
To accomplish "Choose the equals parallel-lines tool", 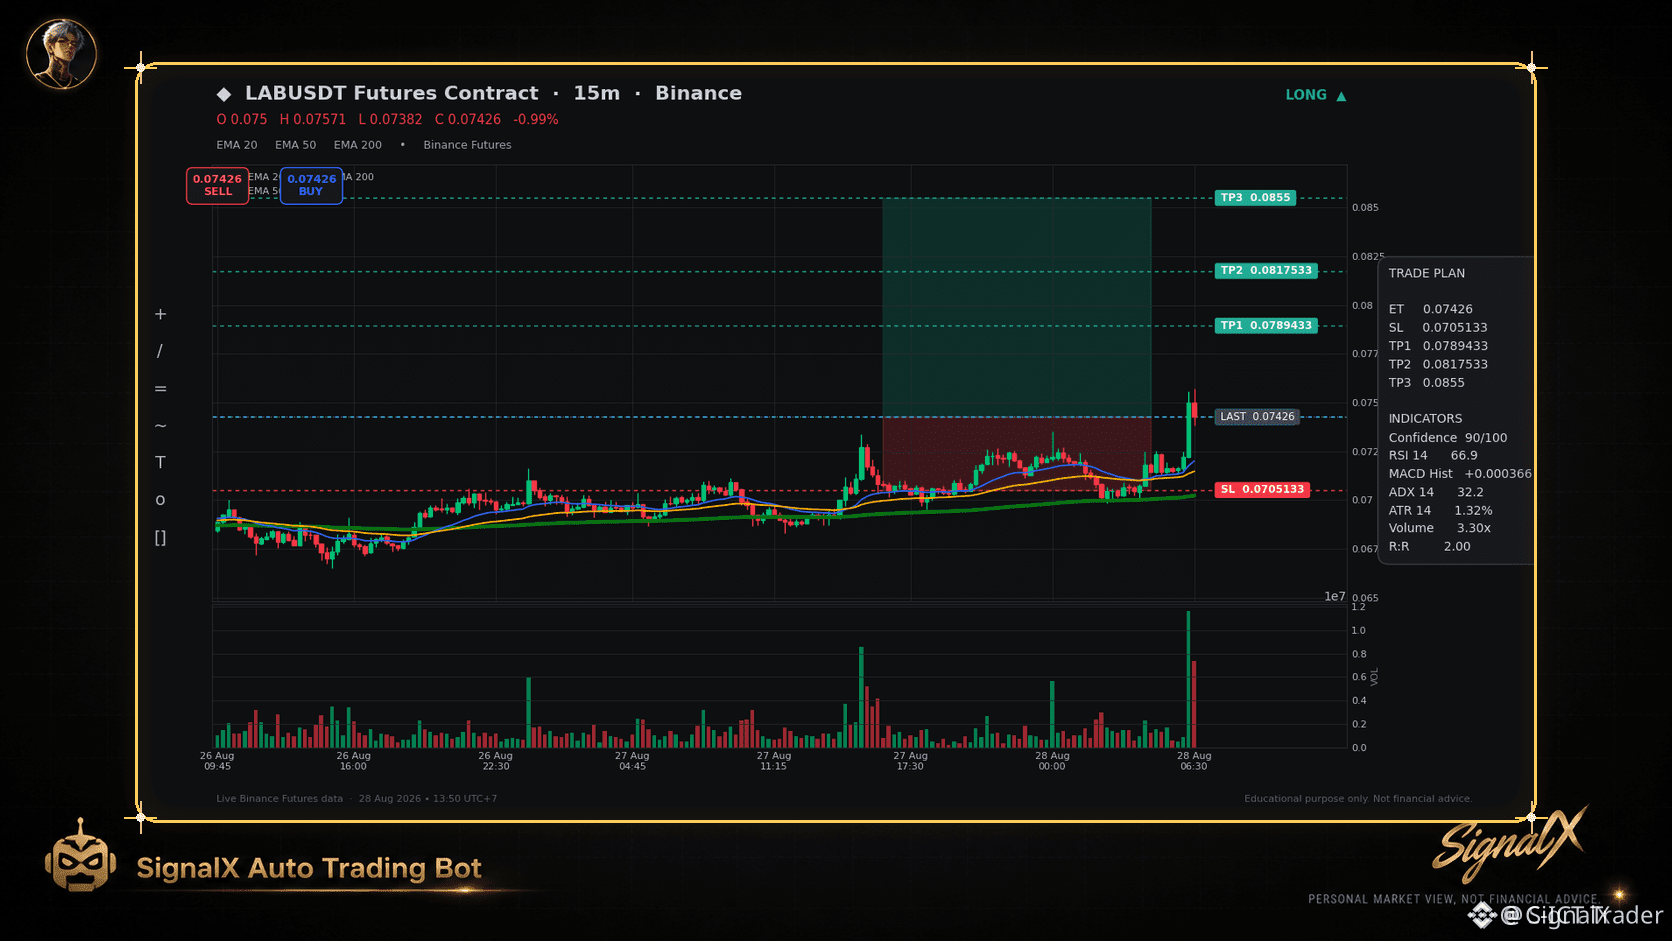I will tap(160, 388).
